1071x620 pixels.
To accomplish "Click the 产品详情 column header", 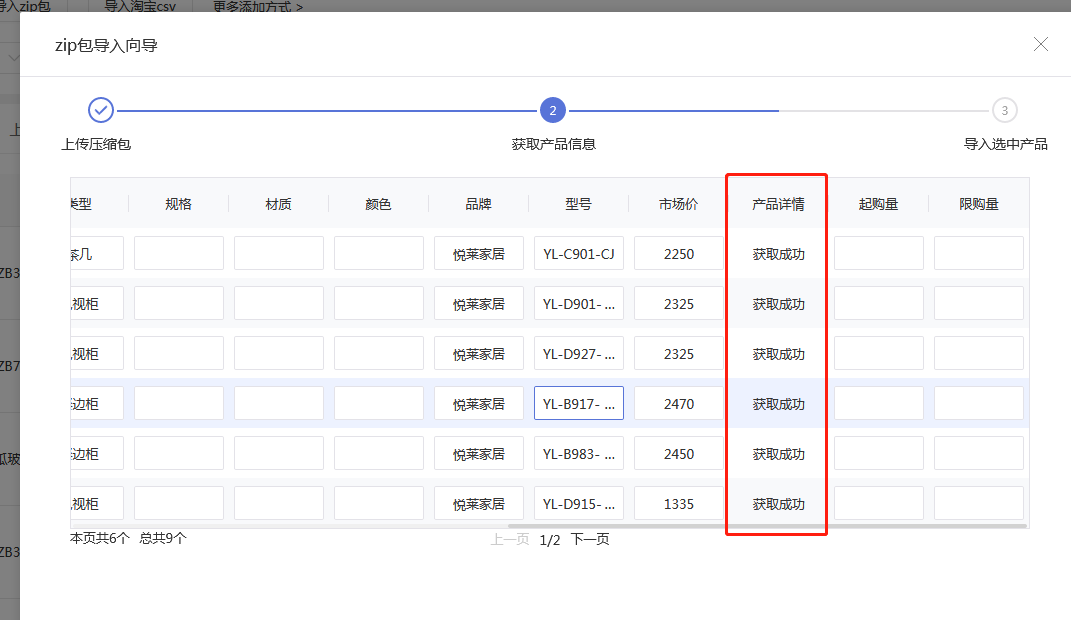I will point(778,204).
